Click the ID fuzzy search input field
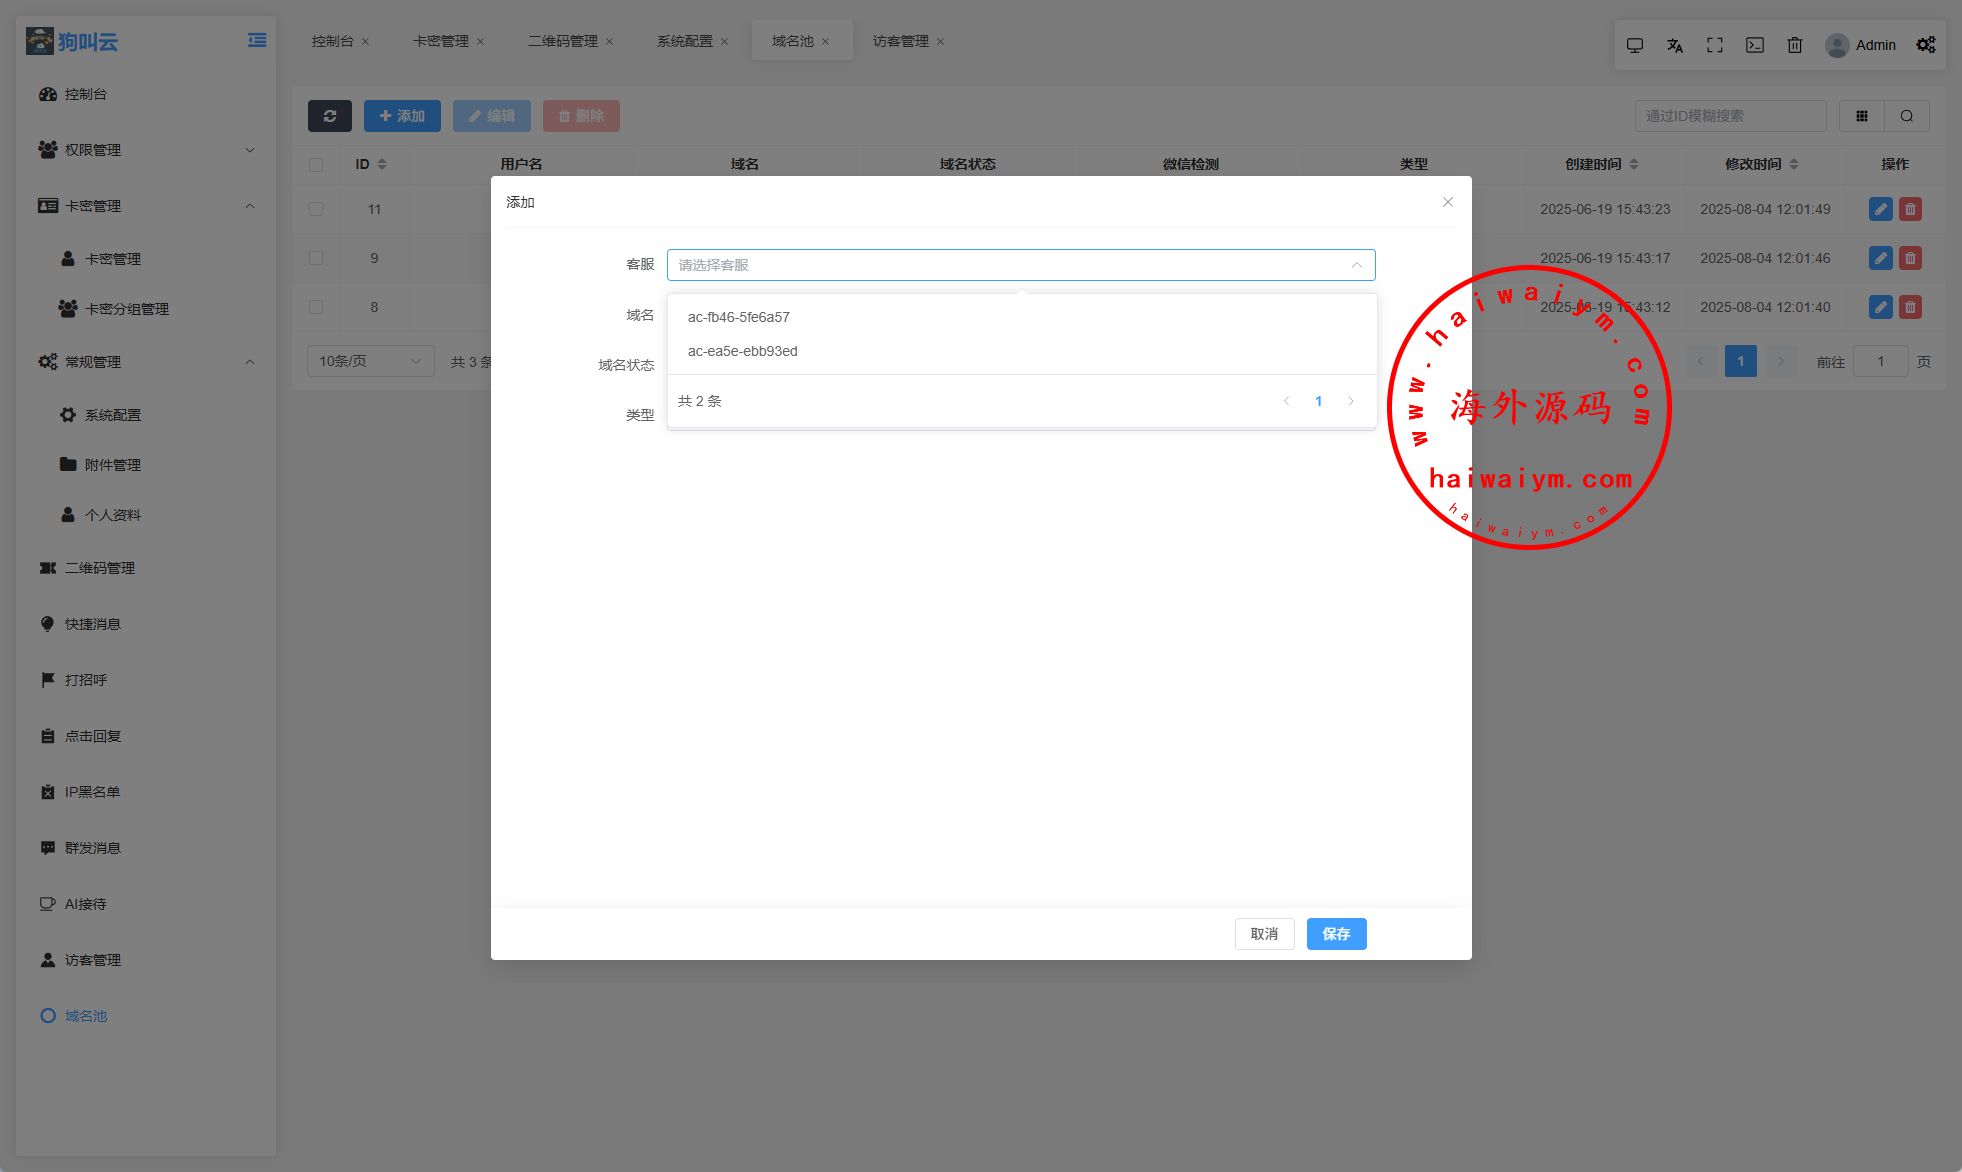Screen dimensions: 1962x1172 point(1730,116)
